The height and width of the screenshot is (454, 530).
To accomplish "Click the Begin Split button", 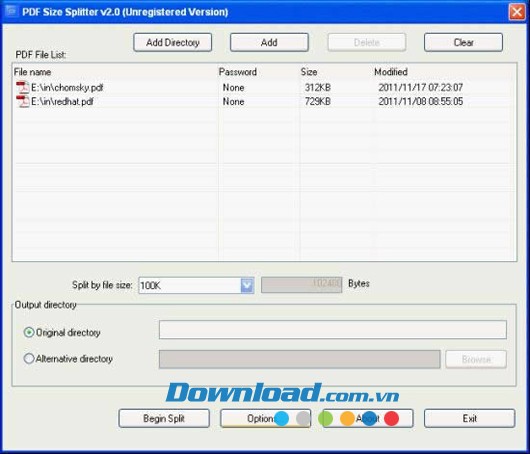I will (164, 419).
